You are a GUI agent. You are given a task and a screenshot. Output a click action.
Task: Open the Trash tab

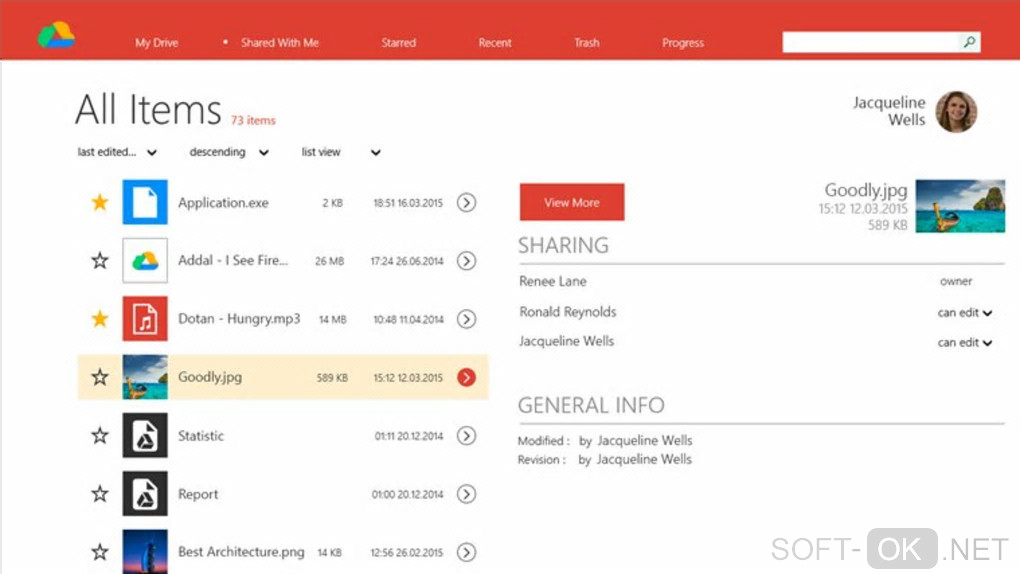[587, 43]
